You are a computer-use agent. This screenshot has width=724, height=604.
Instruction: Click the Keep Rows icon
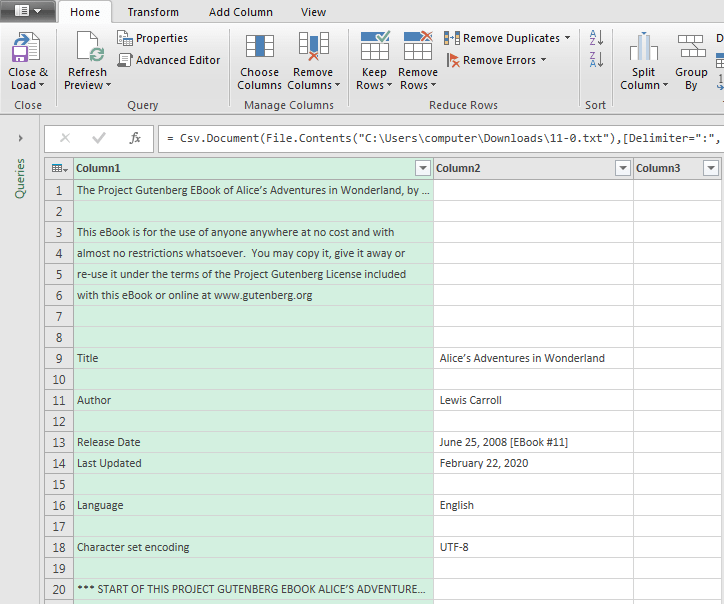coord(374,48)
